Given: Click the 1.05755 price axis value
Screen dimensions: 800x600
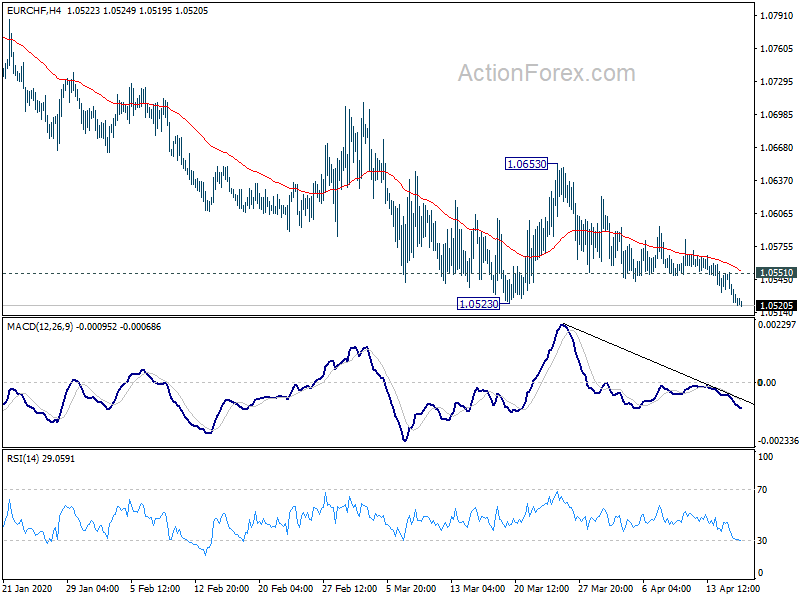Looking at the screenshot, I should point(777,246).
